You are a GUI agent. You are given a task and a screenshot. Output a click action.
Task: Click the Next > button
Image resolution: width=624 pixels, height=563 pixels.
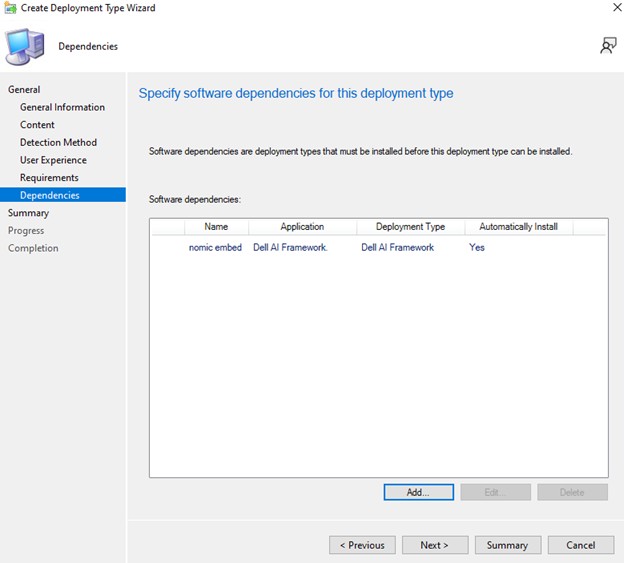coord(434,545)
